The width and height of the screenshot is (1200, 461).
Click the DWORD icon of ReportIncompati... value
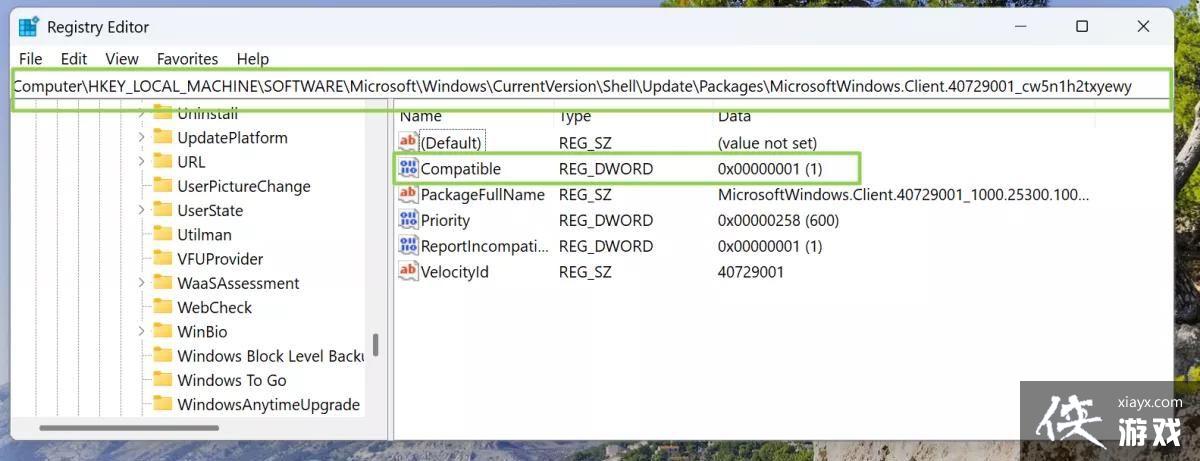[408, 246]
